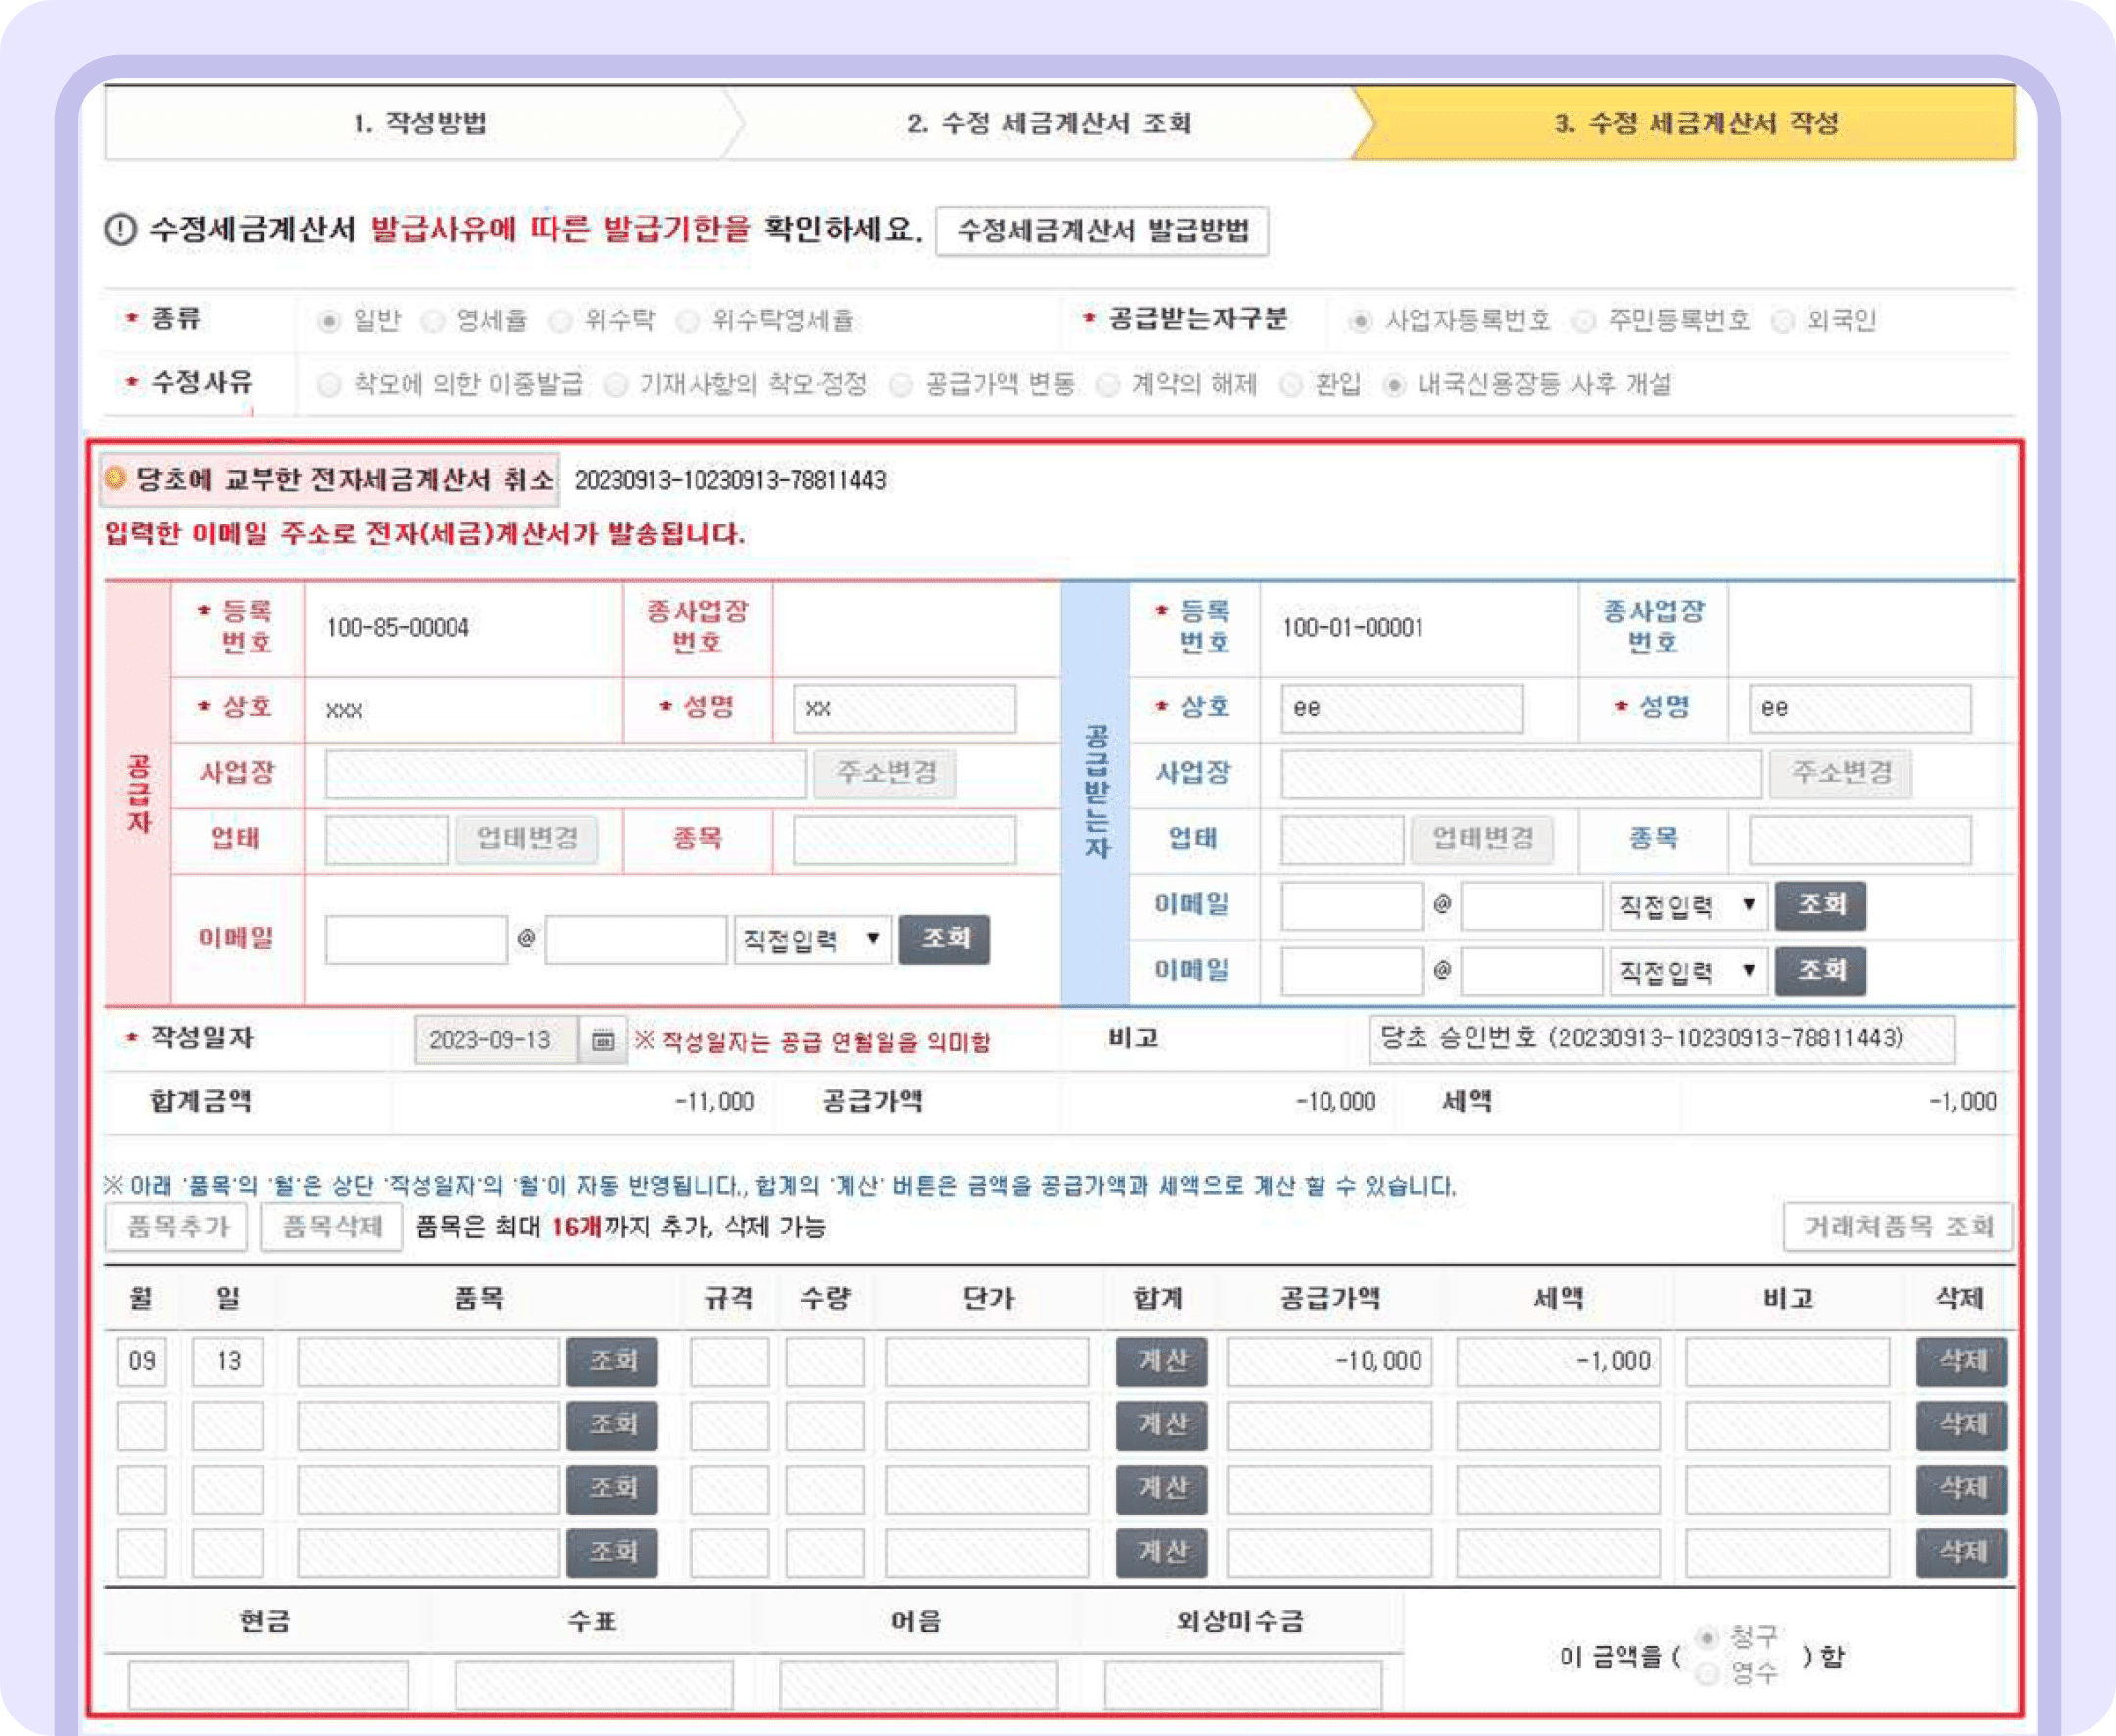
Task: Click 조회 beside the first 품목 field
Action: pos(612,1360)
